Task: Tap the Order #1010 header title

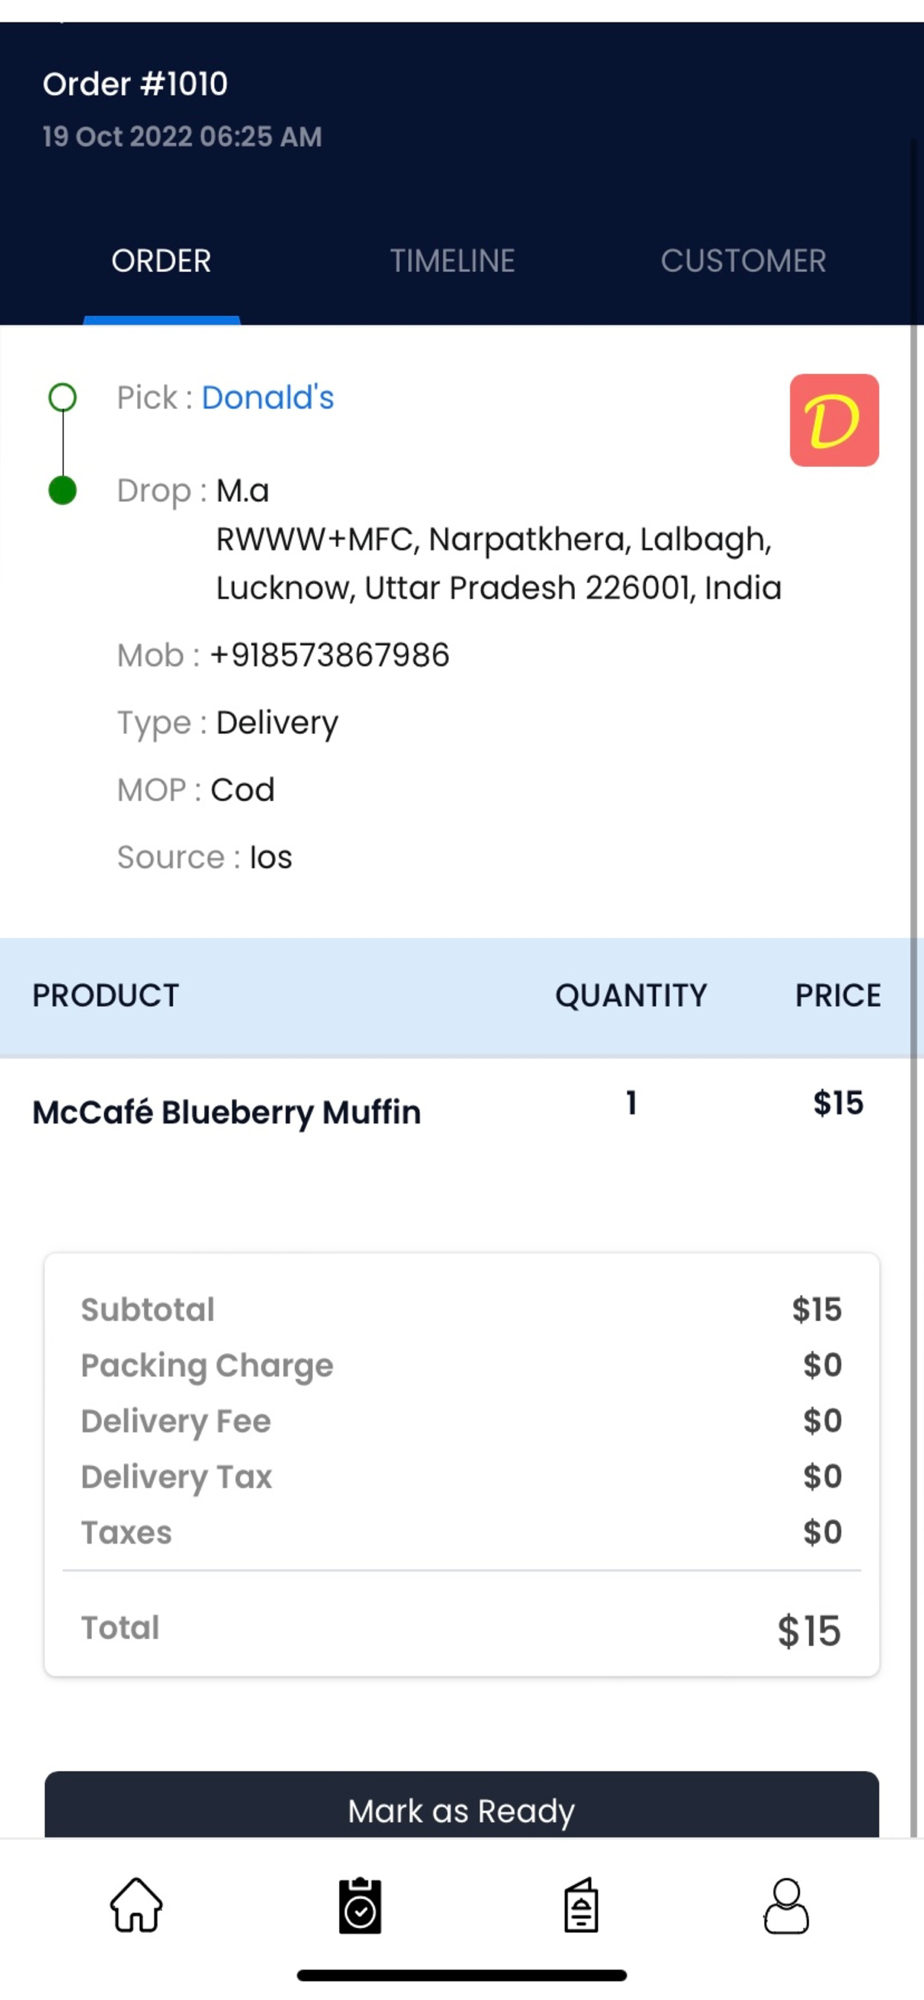Action: 135,84
